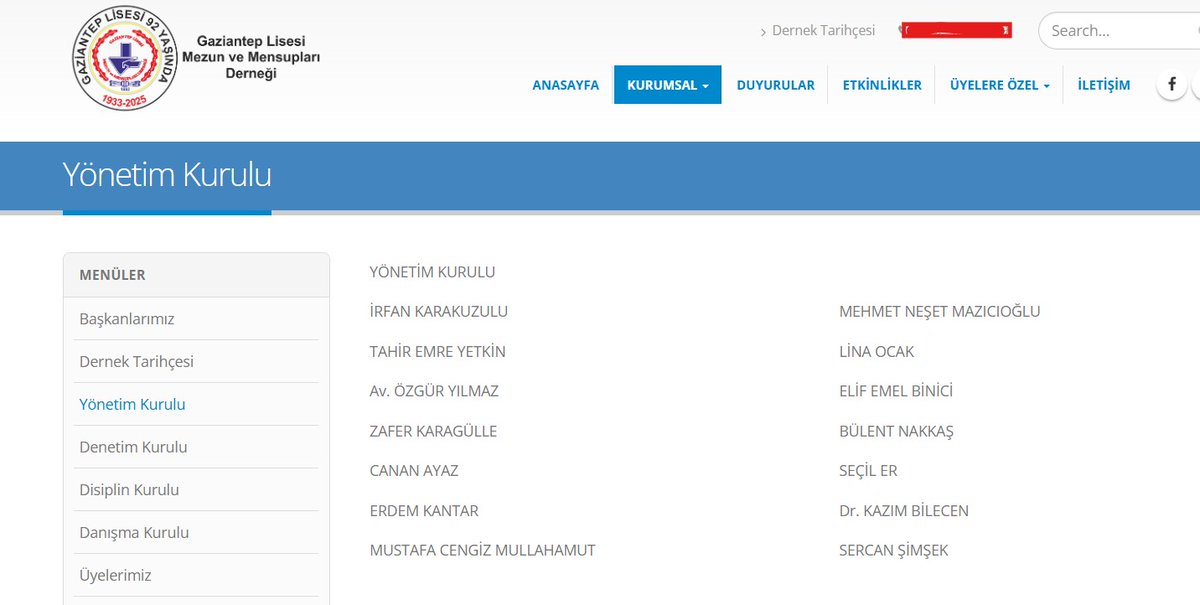Image resolution: width=1200 pixels, height=605 pixels.
Task: Open the DUYURULAR menu item
Action: pos(775,85)
